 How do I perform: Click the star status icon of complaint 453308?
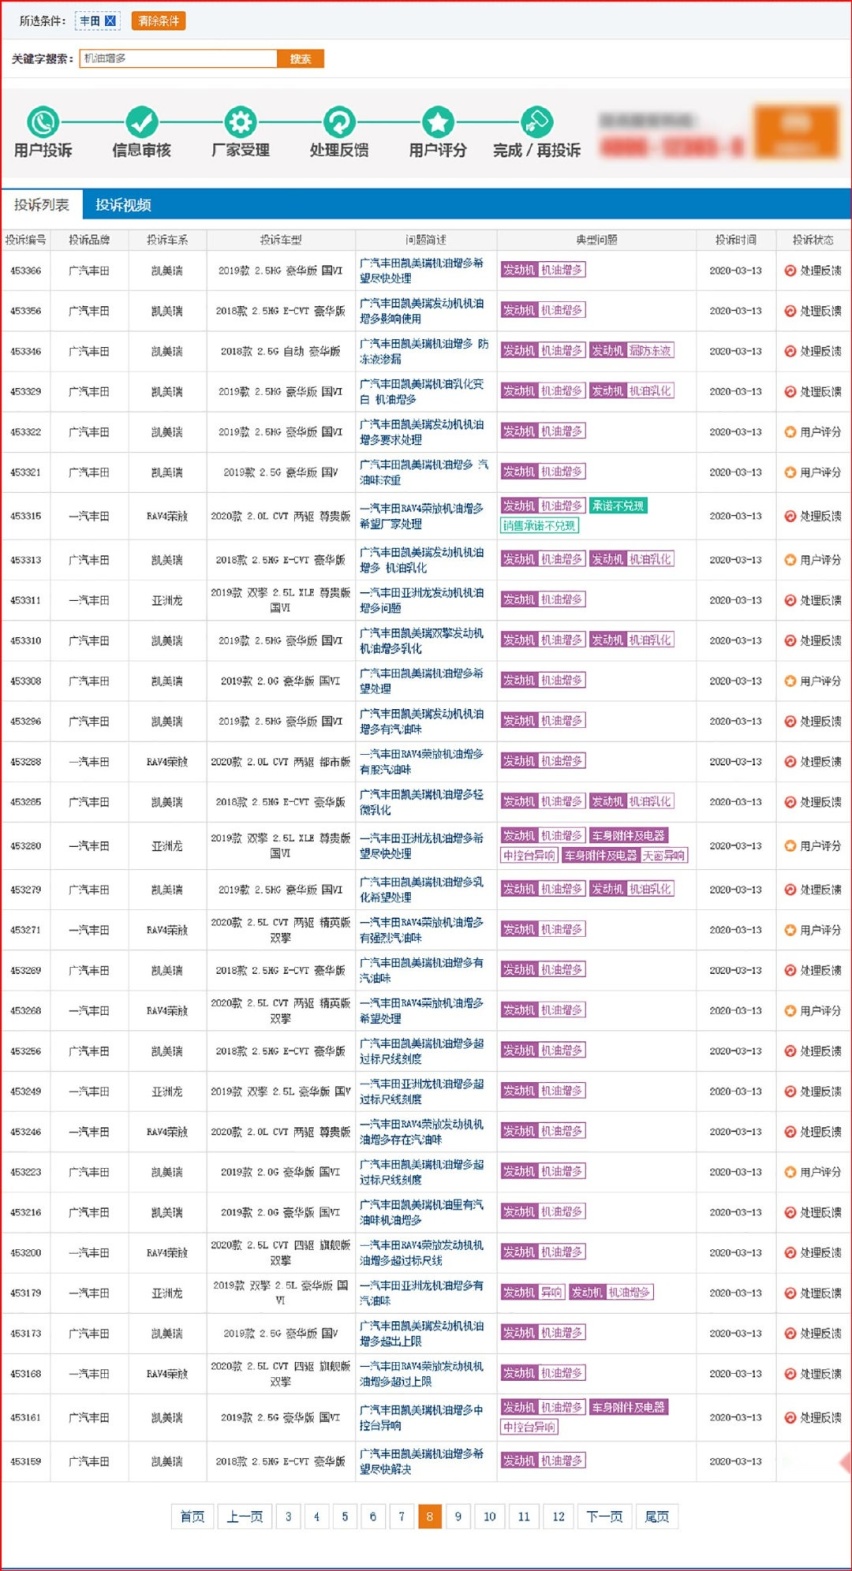[790, 681]
